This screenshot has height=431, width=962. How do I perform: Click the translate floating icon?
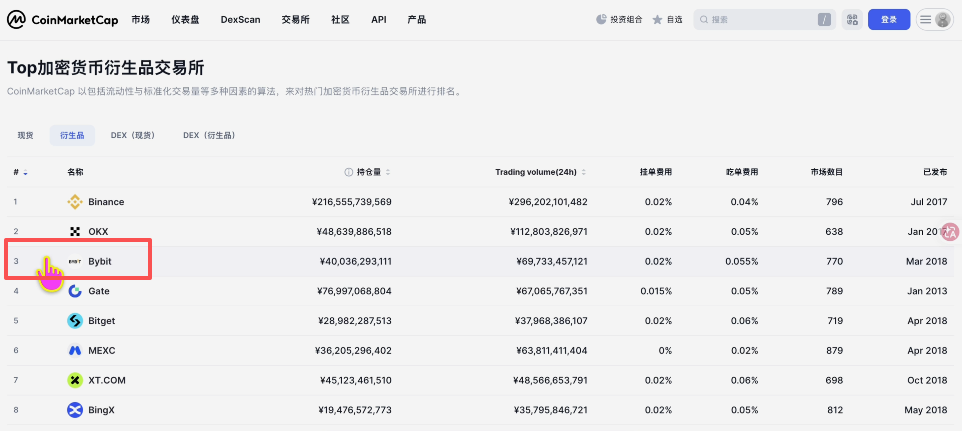tap(950, 231)
